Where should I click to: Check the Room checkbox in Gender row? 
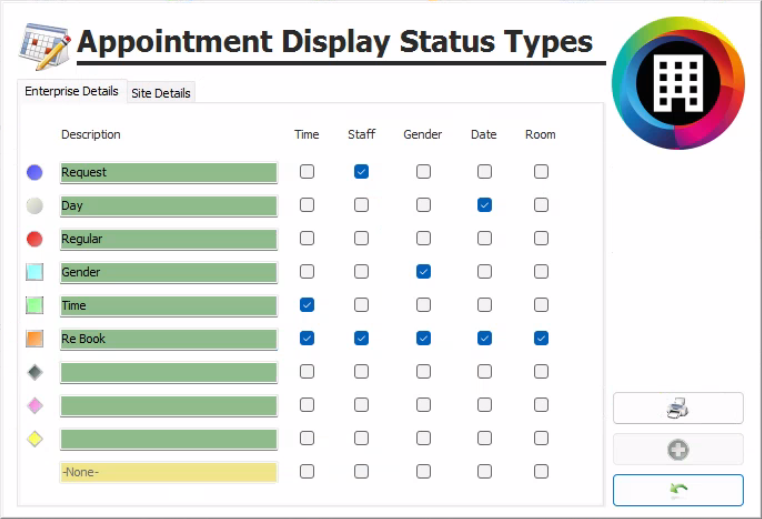click(x=541, y=272)
